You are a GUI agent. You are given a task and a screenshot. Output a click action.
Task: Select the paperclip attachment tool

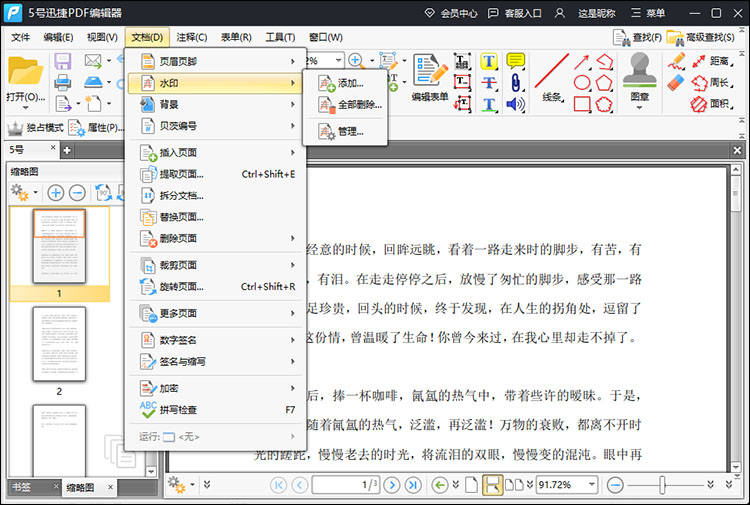pyautogui.click(x=516, y=82)
